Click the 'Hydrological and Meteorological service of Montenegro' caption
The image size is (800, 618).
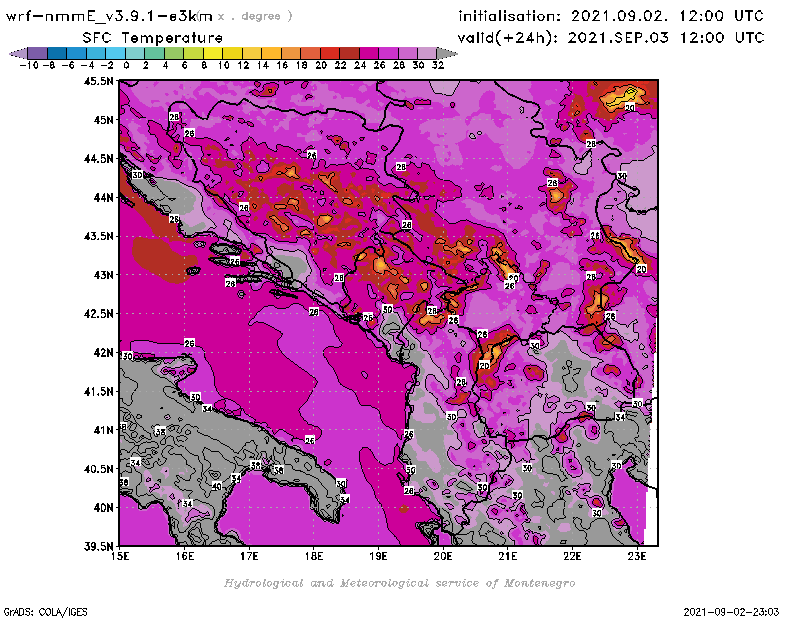399,583
